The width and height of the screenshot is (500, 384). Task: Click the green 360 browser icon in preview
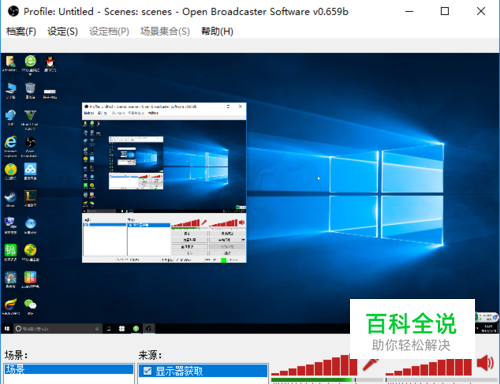pos(30,61)
